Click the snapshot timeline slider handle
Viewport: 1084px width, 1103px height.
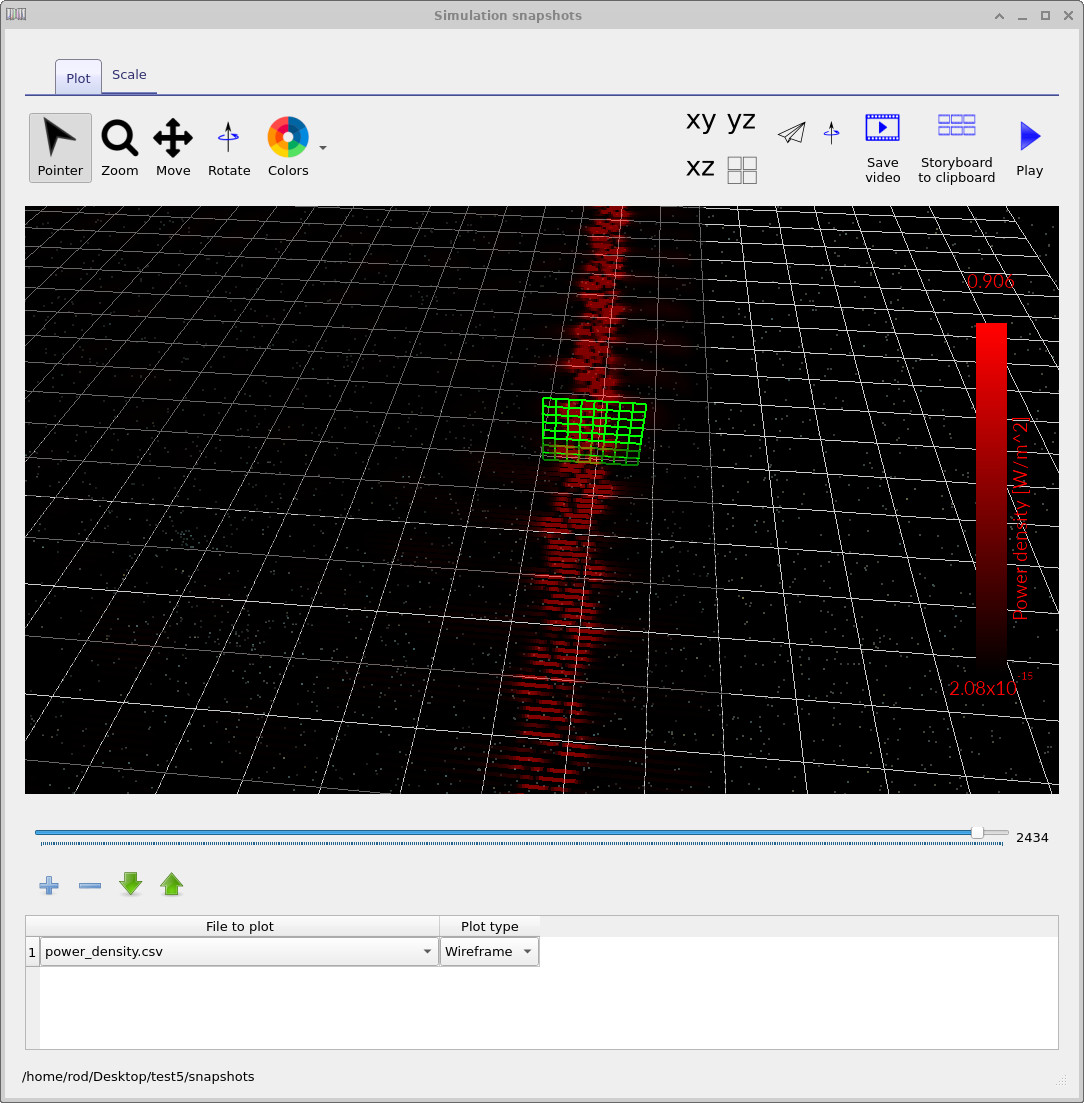click(x=979, y=832)
